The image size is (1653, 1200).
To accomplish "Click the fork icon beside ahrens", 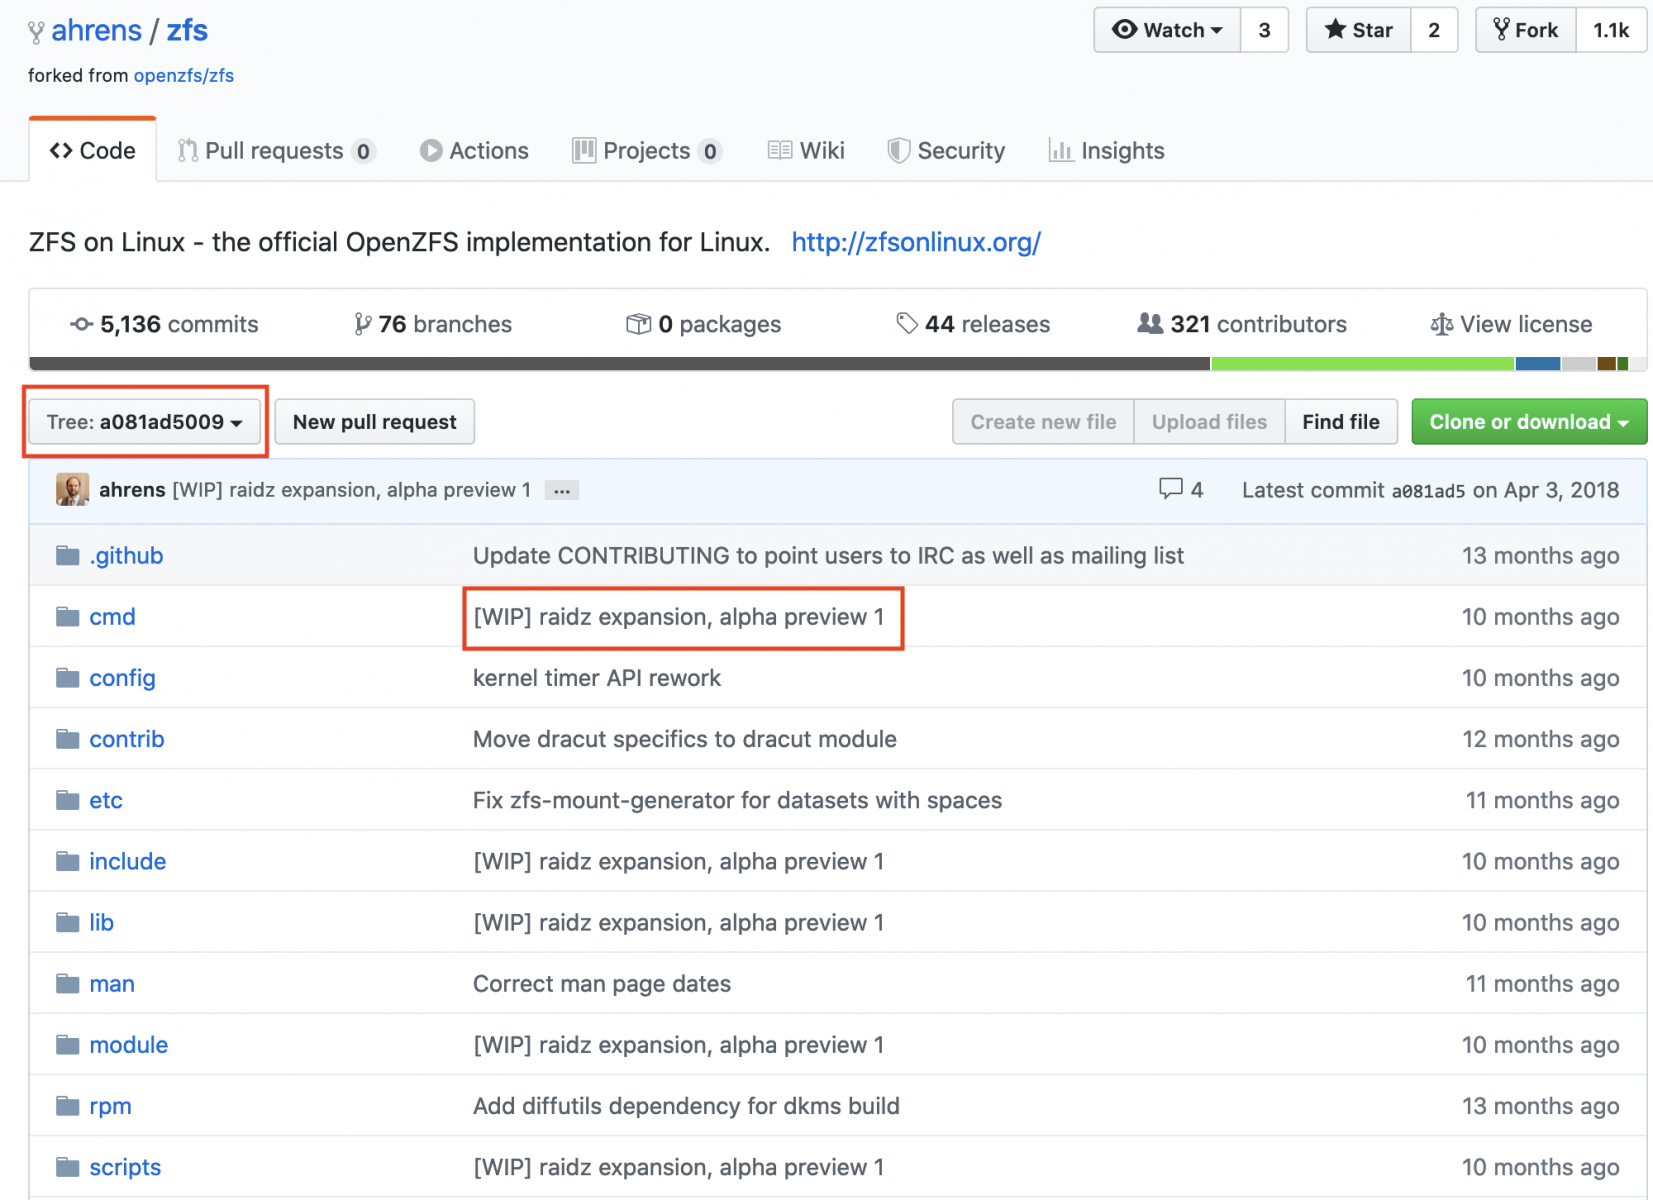I will tap(36, 32).
